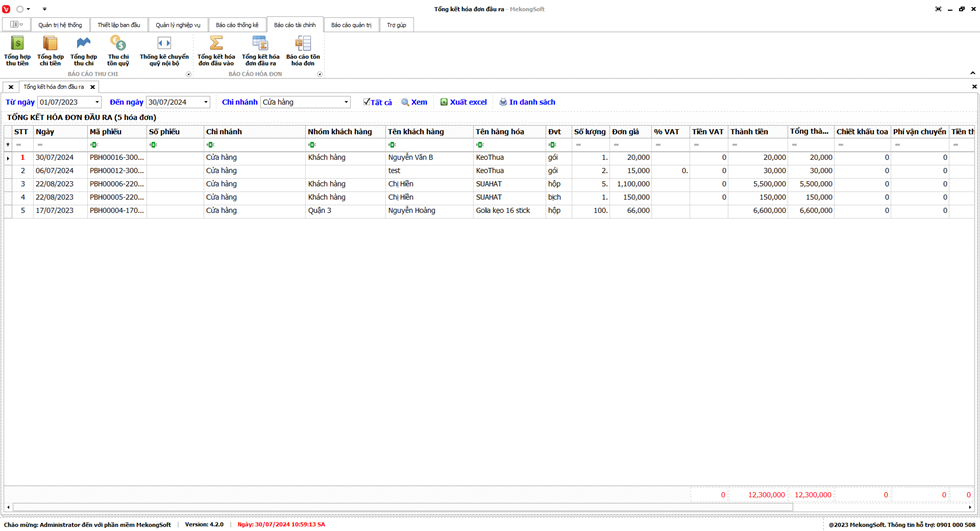Sort by Tên khách hàng column header
This screenshot has width=980, height=531.
[428, 132]
